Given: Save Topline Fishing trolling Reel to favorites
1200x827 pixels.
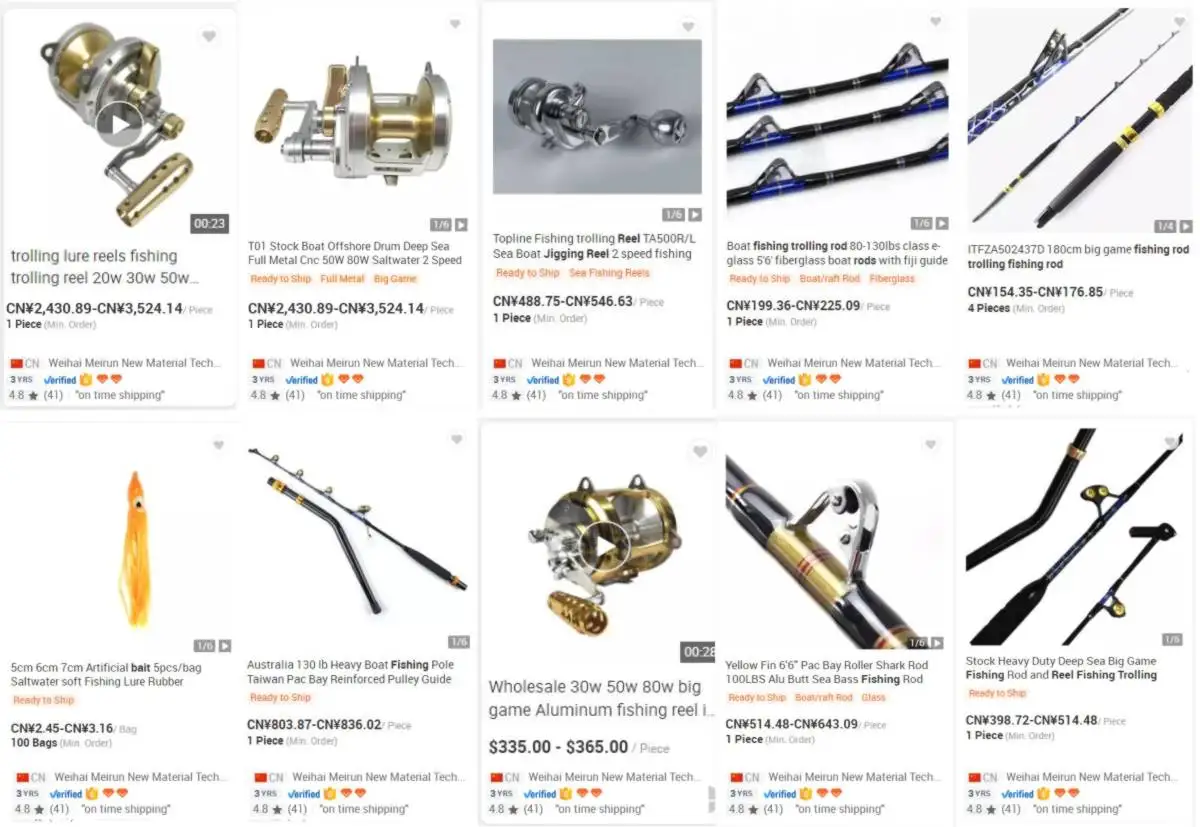Looking at the screenshot, I should tap(688, 27).
